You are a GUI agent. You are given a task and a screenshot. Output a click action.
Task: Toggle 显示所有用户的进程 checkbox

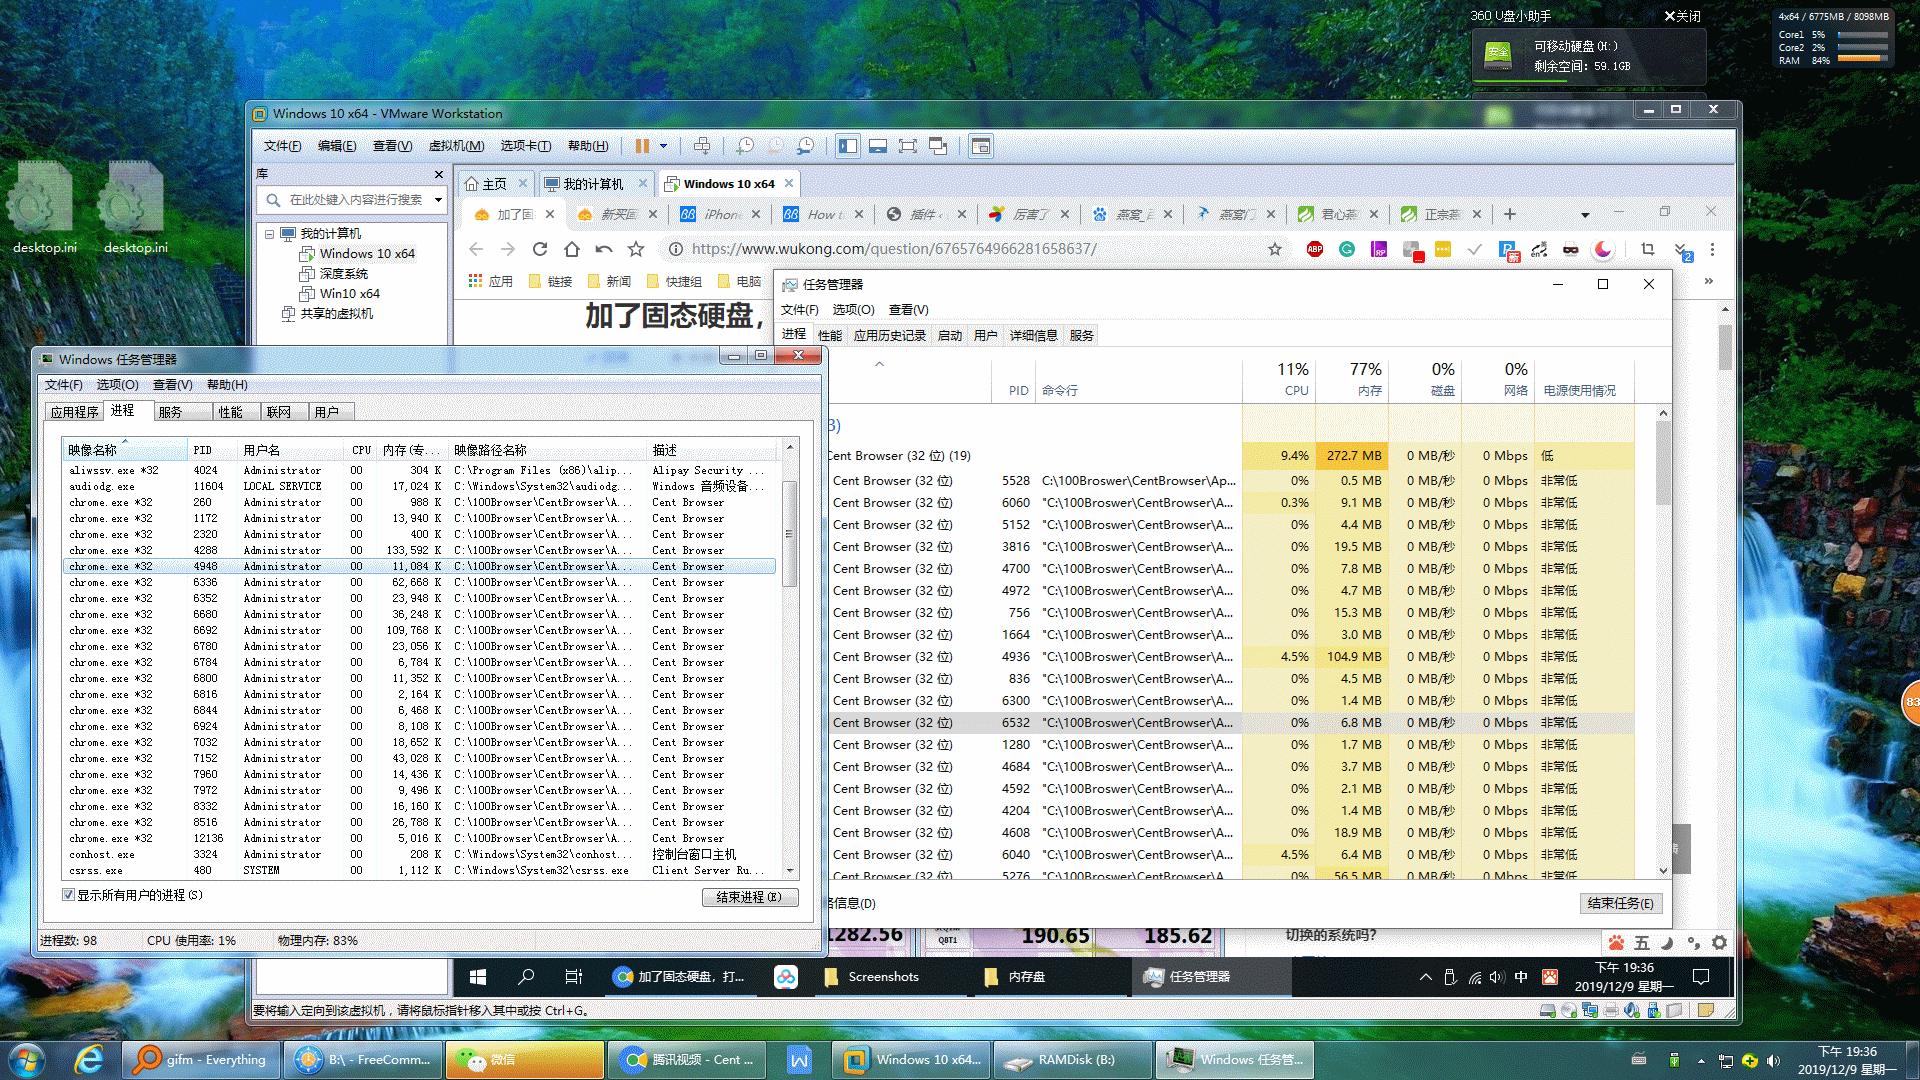68,895
